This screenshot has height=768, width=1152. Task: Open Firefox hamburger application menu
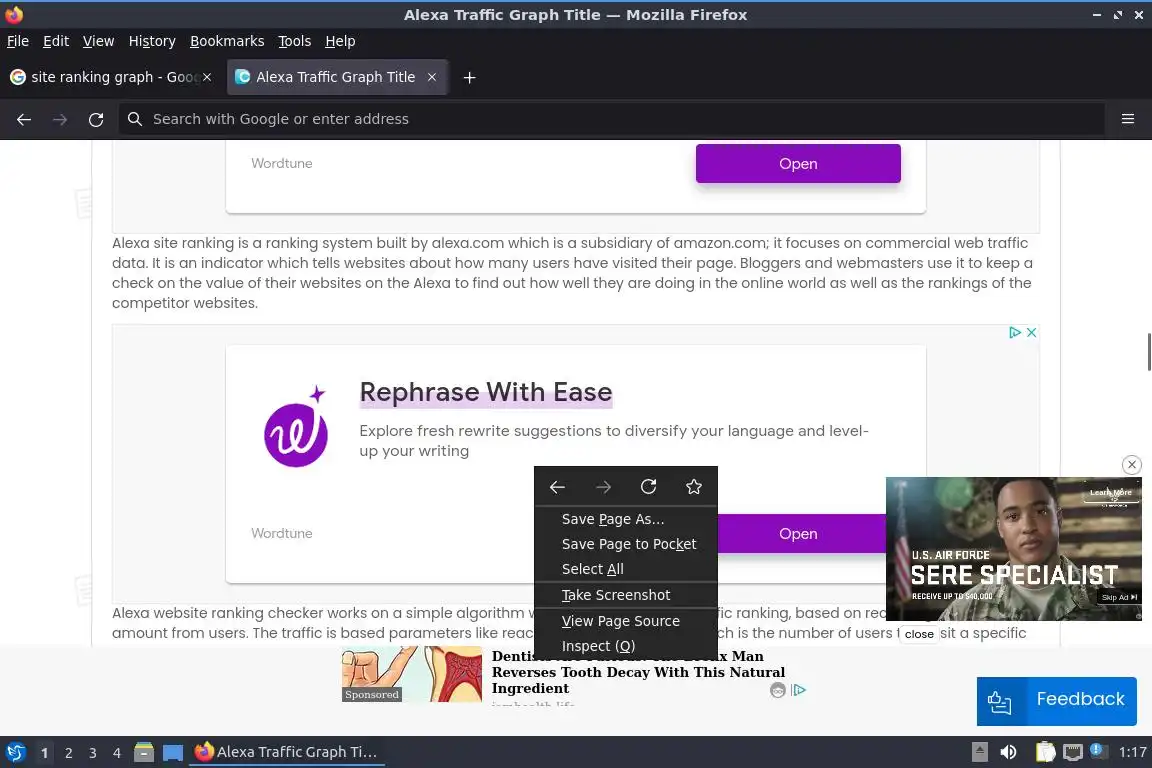tap(1128, 119)
